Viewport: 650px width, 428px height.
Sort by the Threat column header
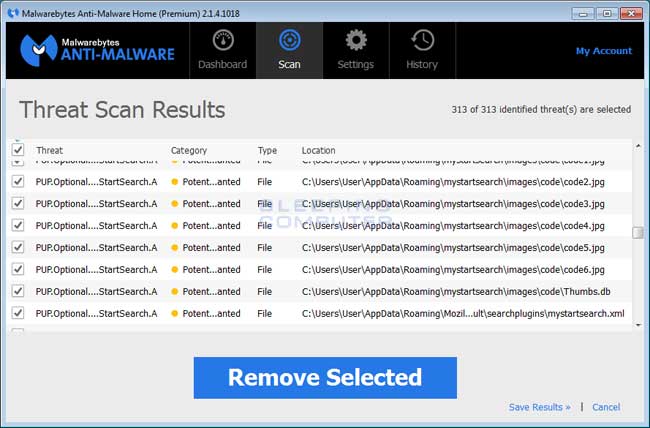[49, 151]
